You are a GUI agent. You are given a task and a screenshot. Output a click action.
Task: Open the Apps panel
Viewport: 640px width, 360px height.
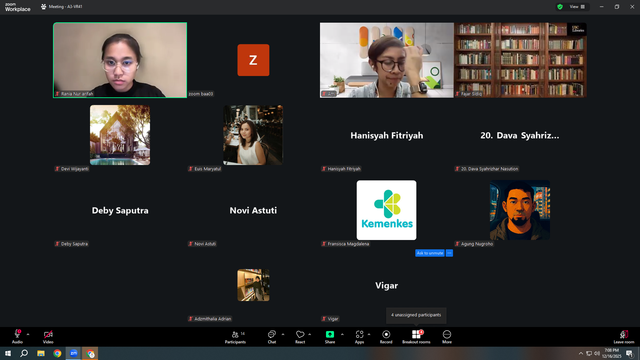359,337
